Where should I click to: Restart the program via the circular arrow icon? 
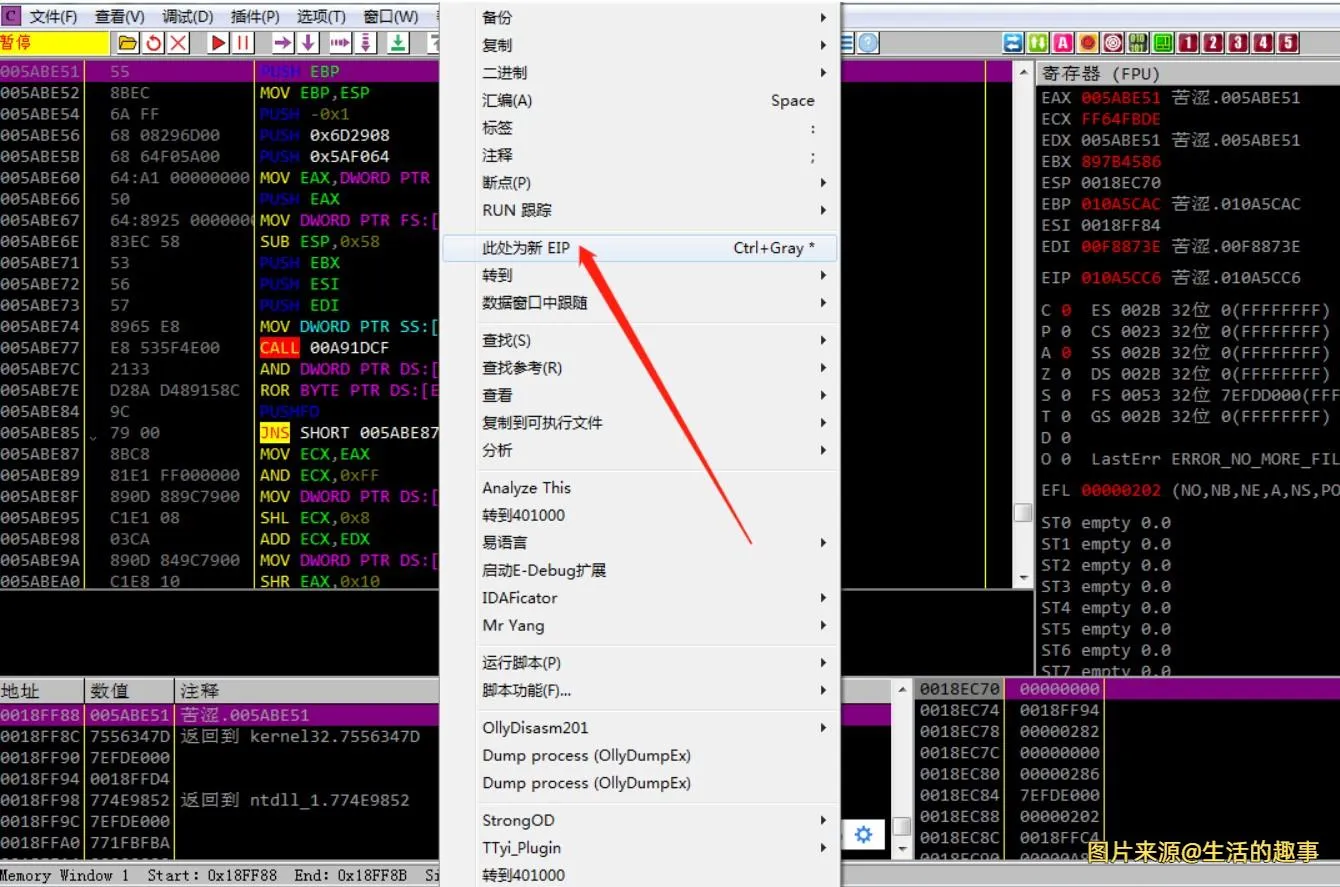point(154,42)
